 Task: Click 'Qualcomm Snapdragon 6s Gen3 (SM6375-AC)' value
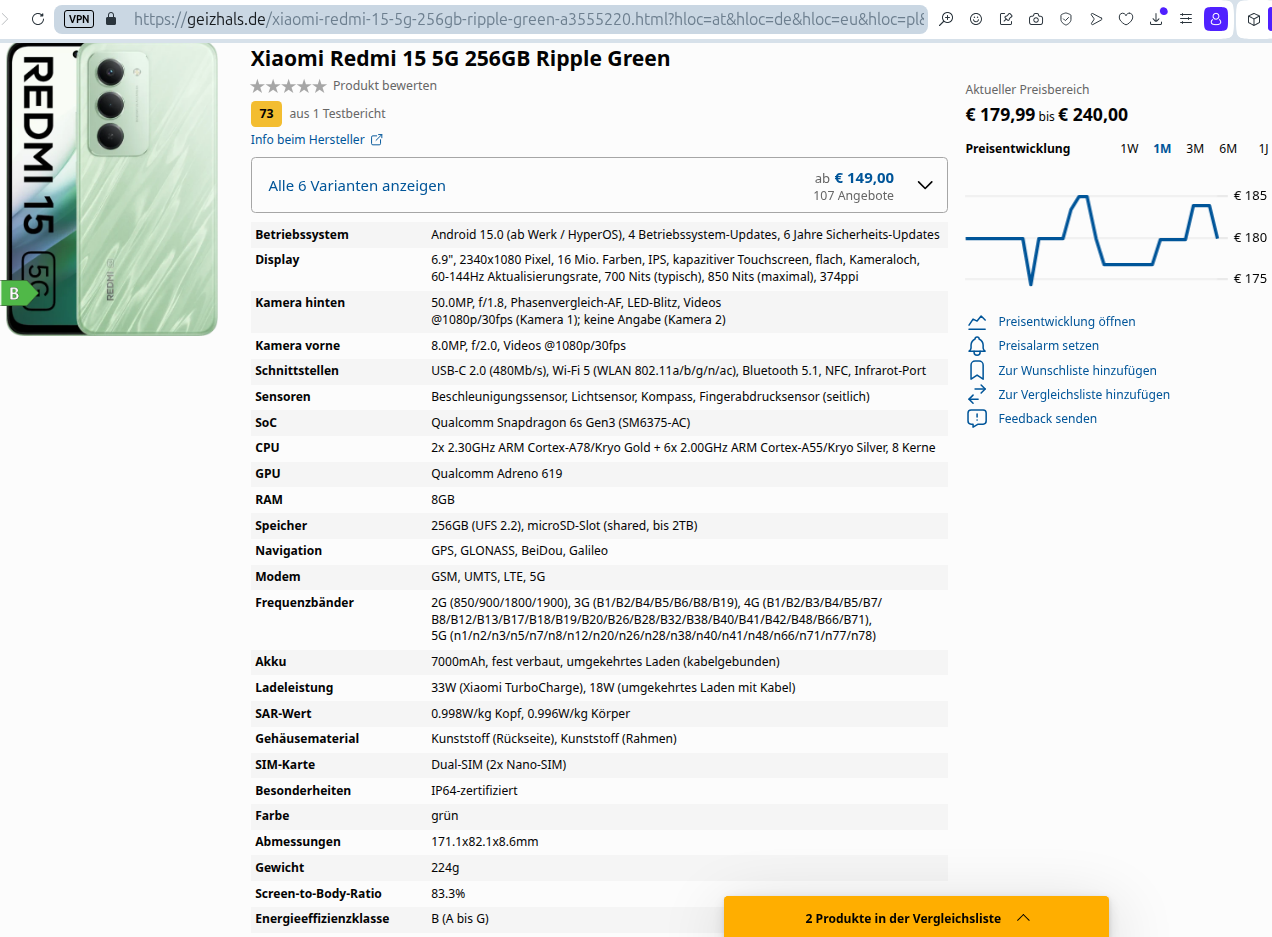[x=560, y=422]
